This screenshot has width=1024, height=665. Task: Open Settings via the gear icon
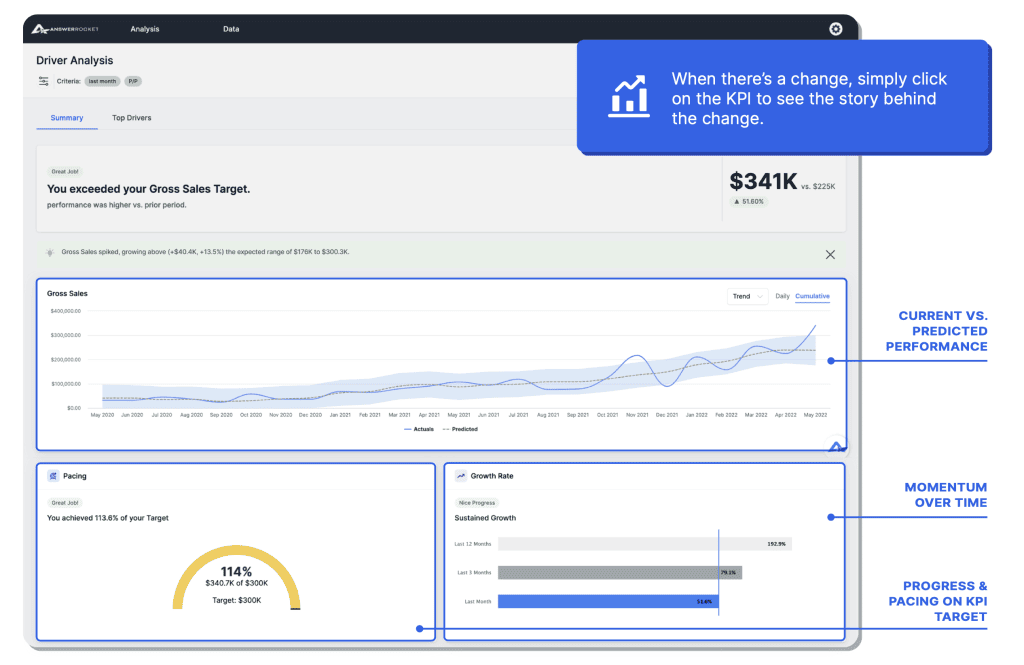coord(836,28)
